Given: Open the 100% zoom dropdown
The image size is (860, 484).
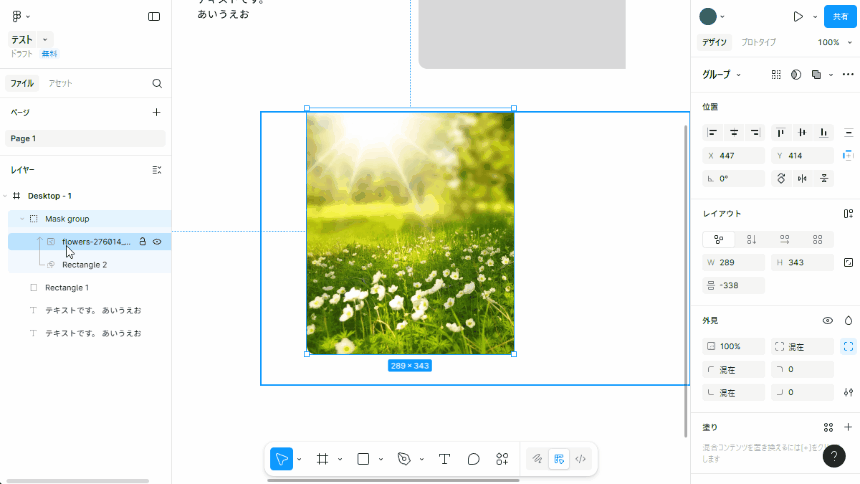Looking at the screenshot, I should (x=830, y=42).
